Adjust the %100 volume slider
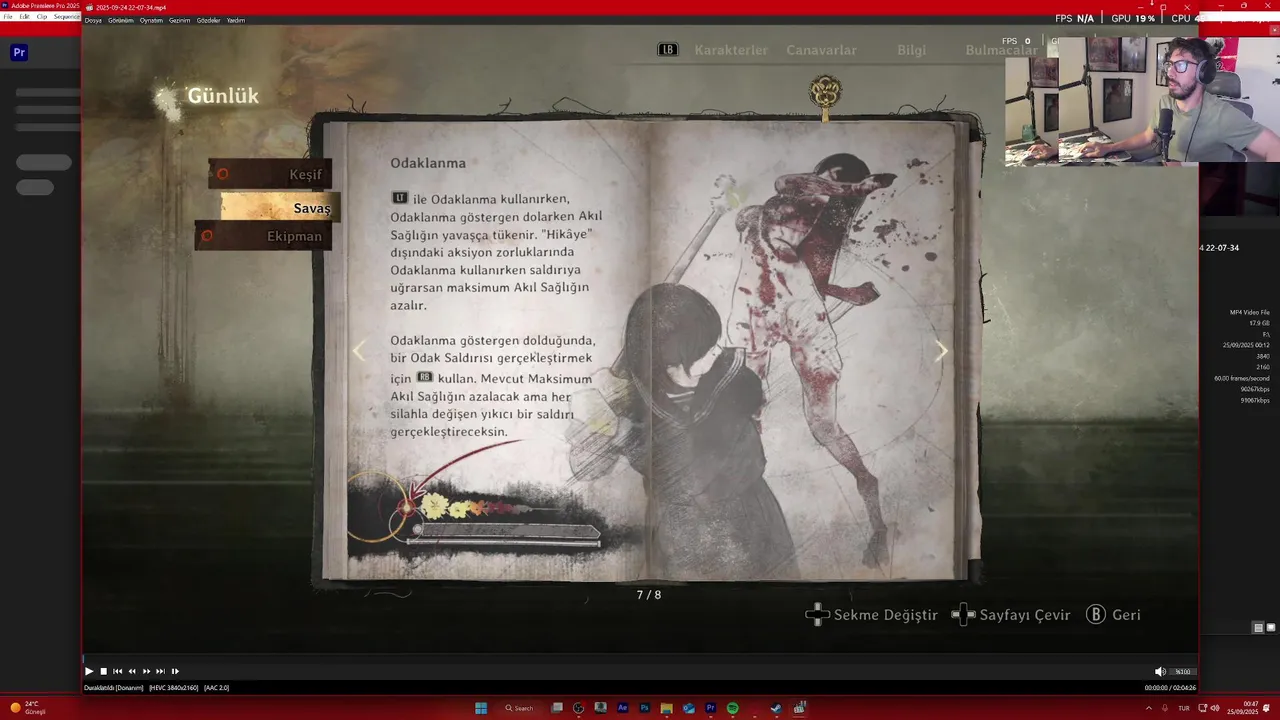 [x=1182, y=672]
